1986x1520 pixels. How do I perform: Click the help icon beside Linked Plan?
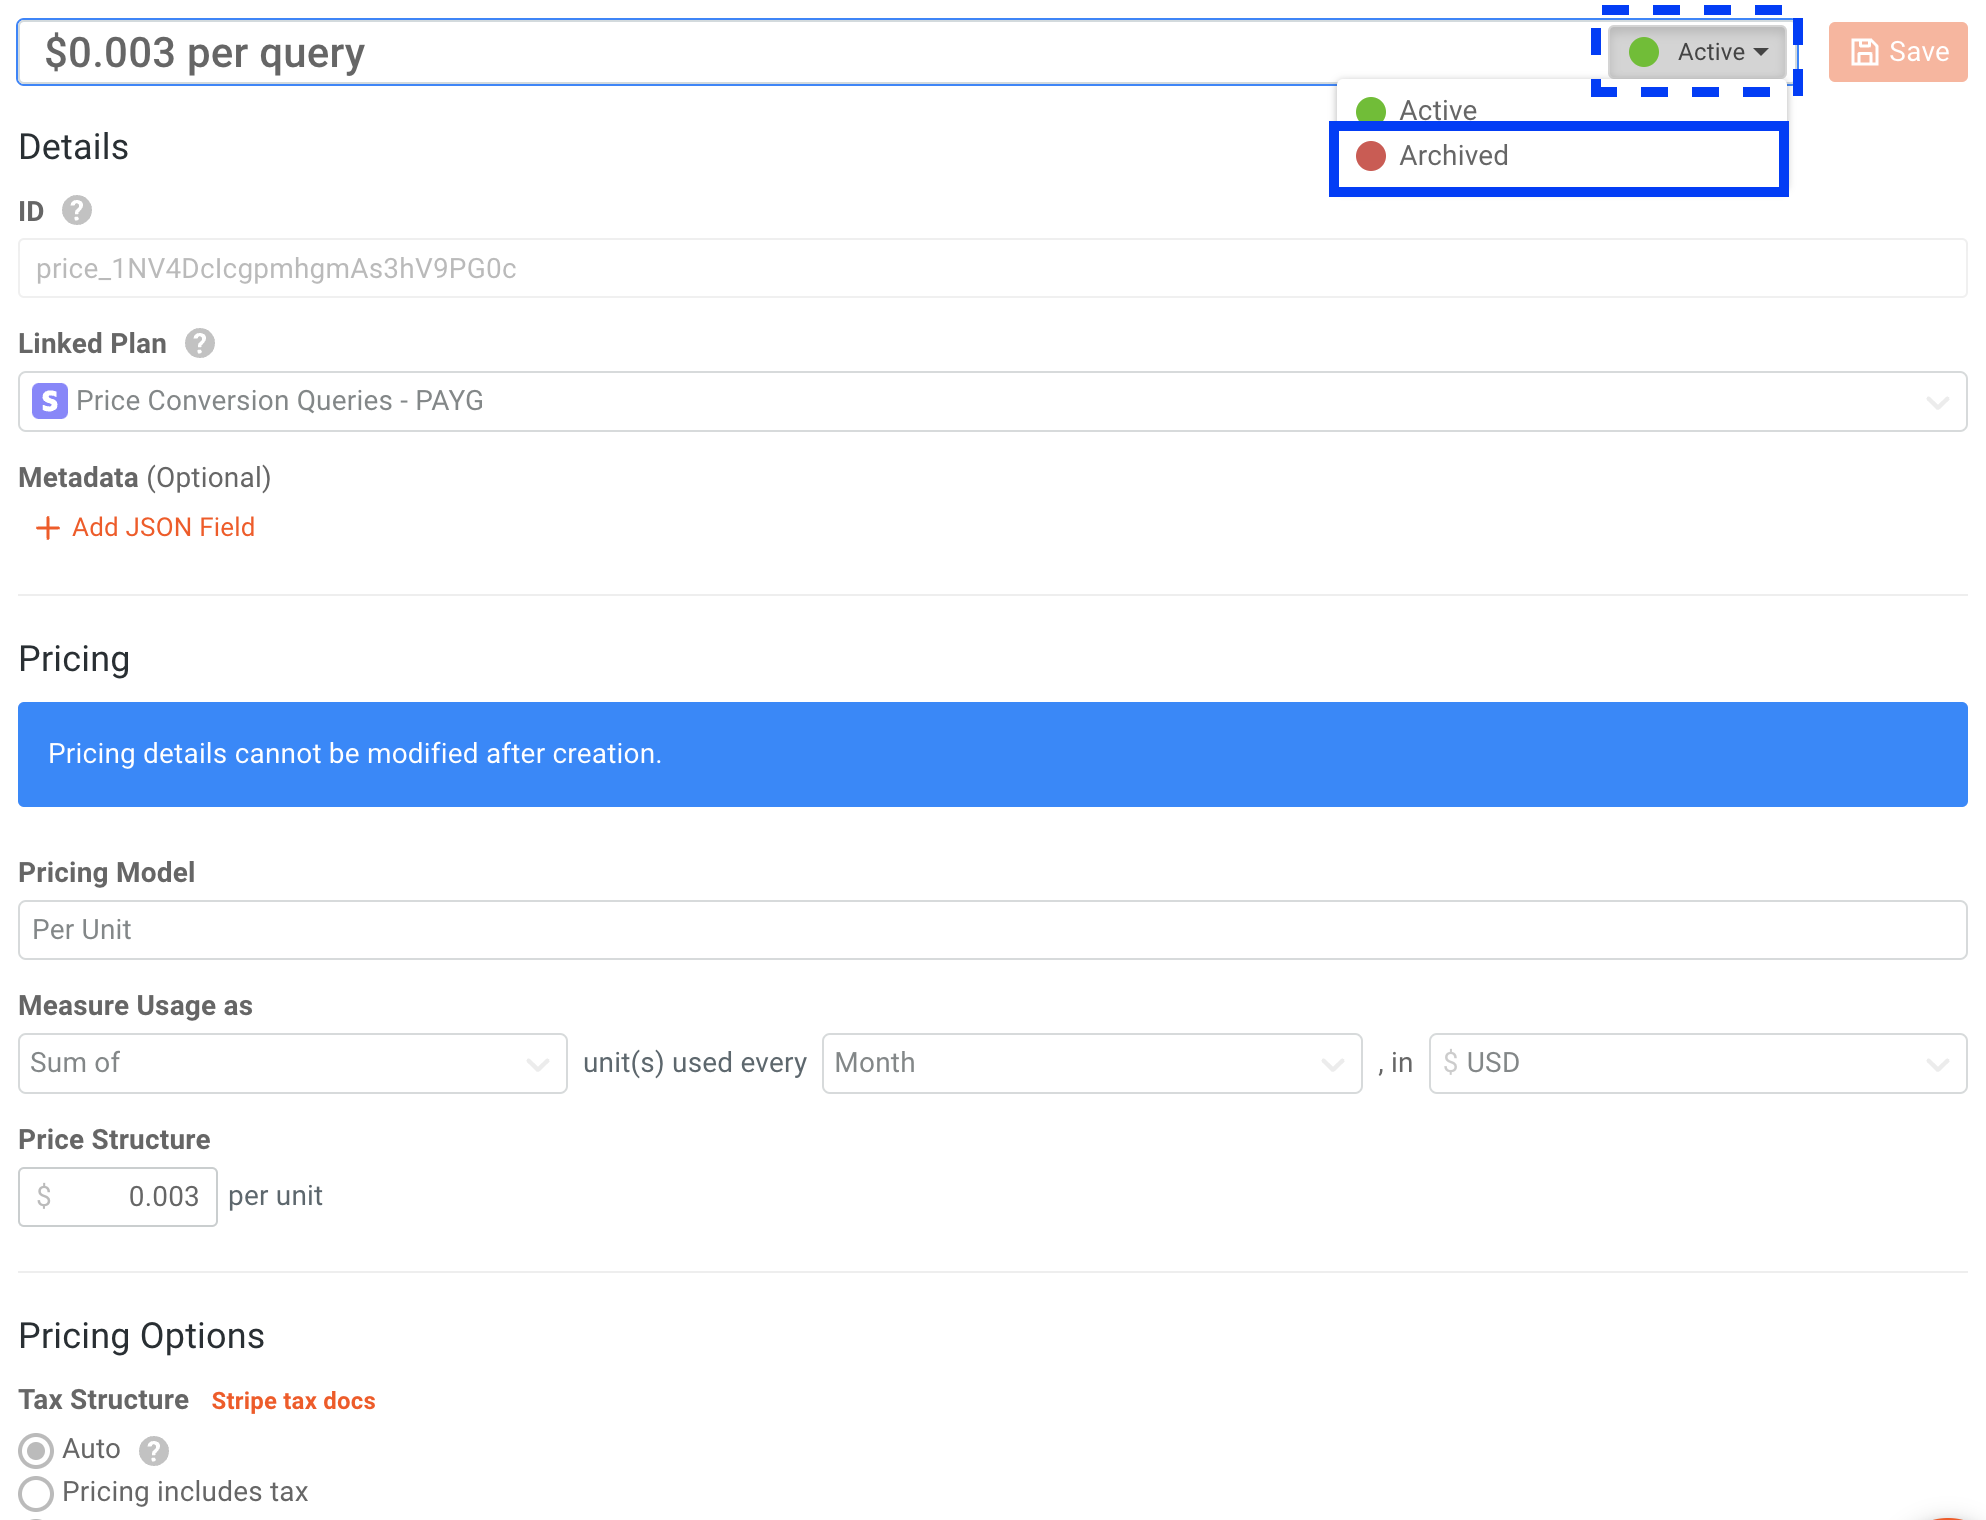coord(200,343)
